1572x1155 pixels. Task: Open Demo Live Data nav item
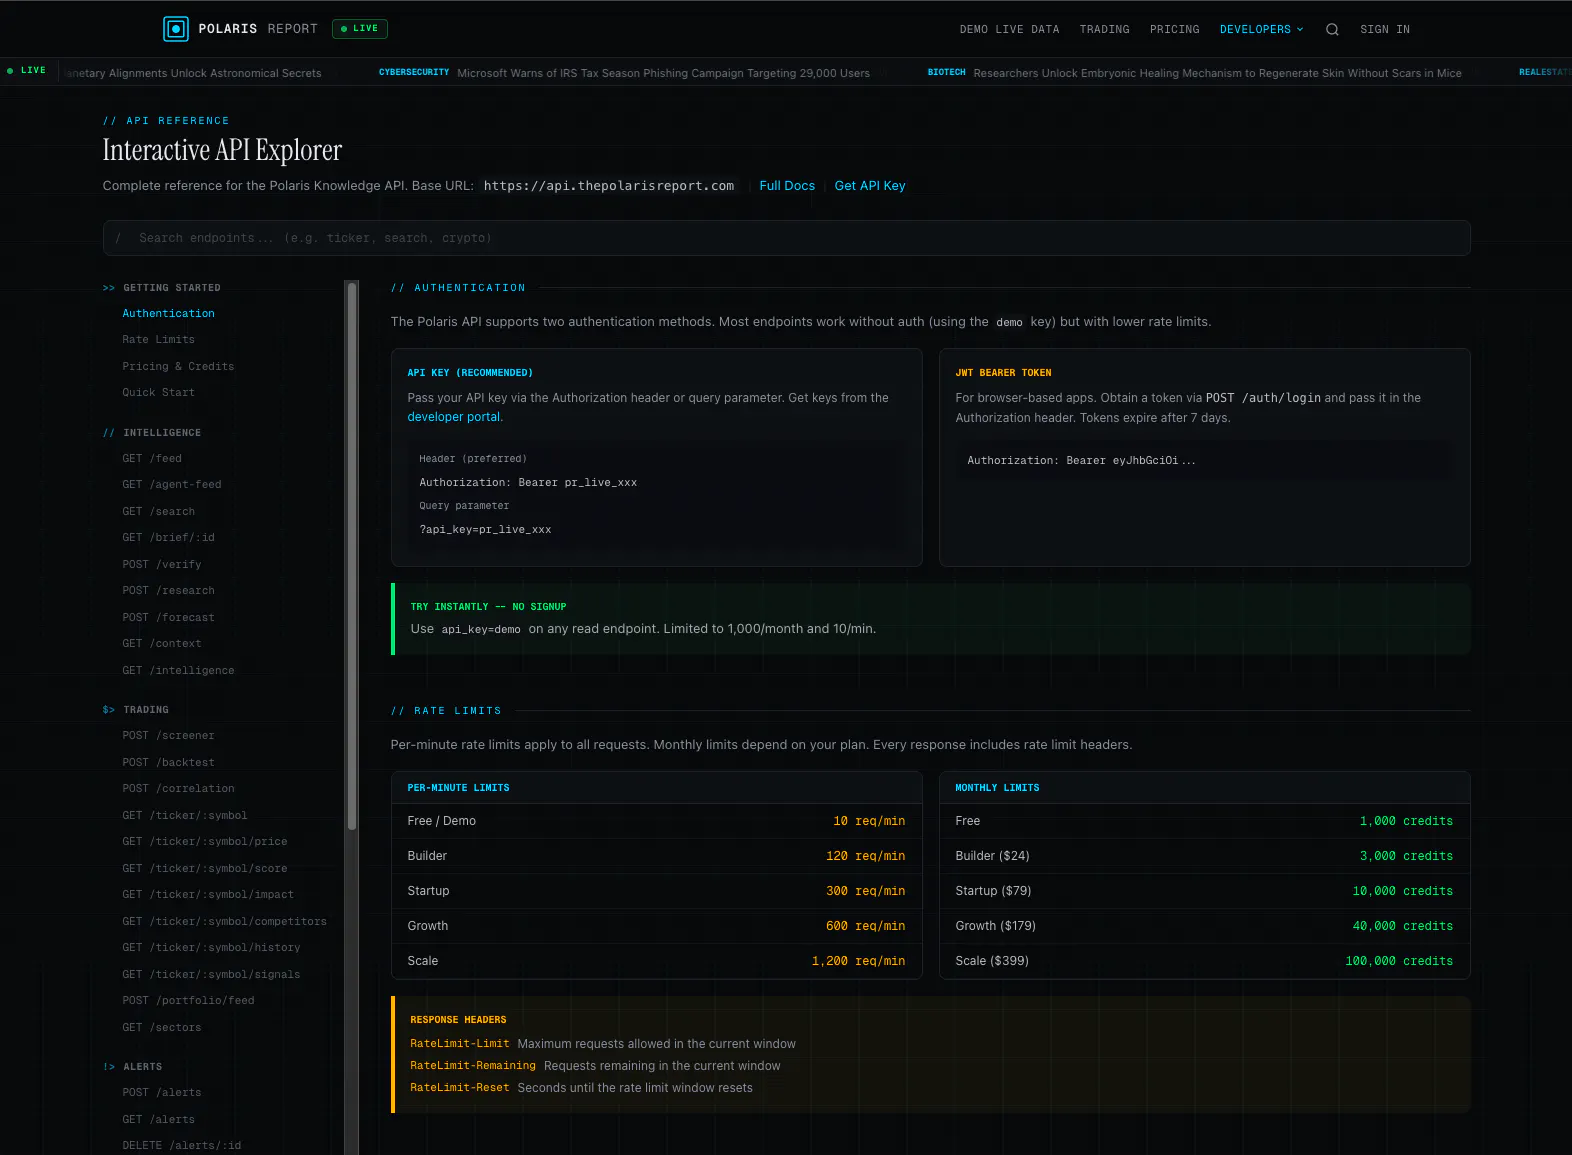[1009, 29]
